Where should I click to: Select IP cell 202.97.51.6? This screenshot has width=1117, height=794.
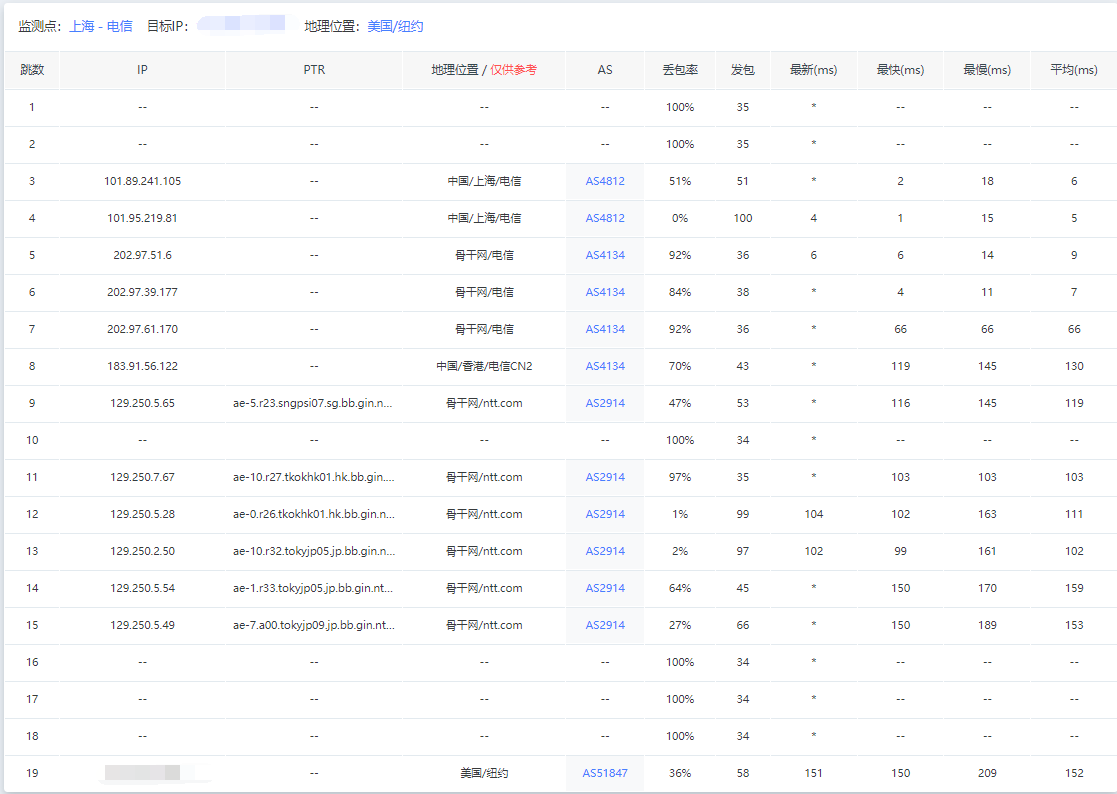(142, 255)
